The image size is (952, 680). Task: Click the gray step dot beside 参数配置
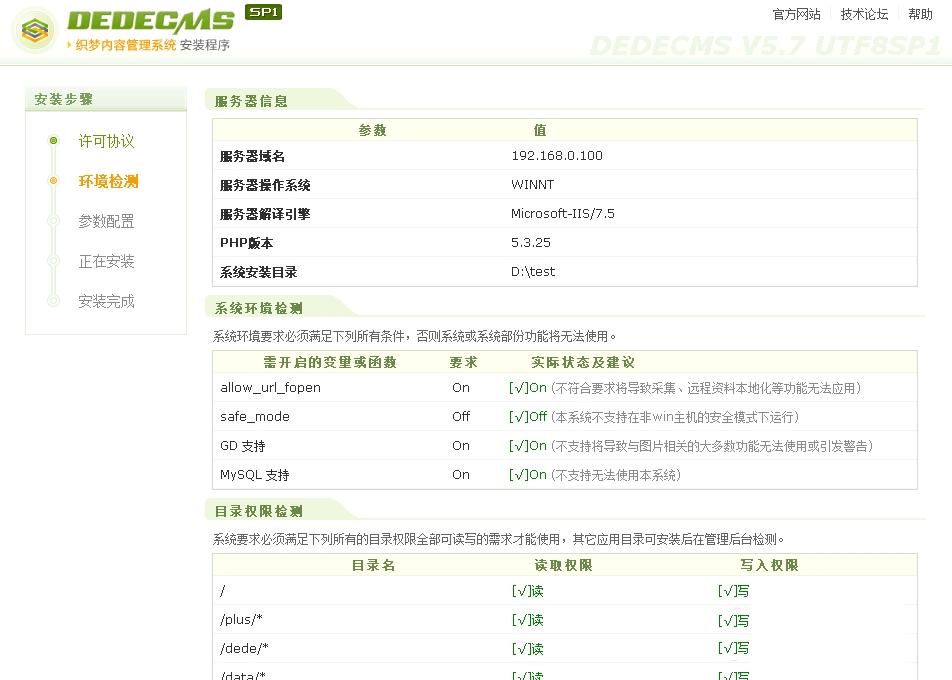[x=53, y=221]
